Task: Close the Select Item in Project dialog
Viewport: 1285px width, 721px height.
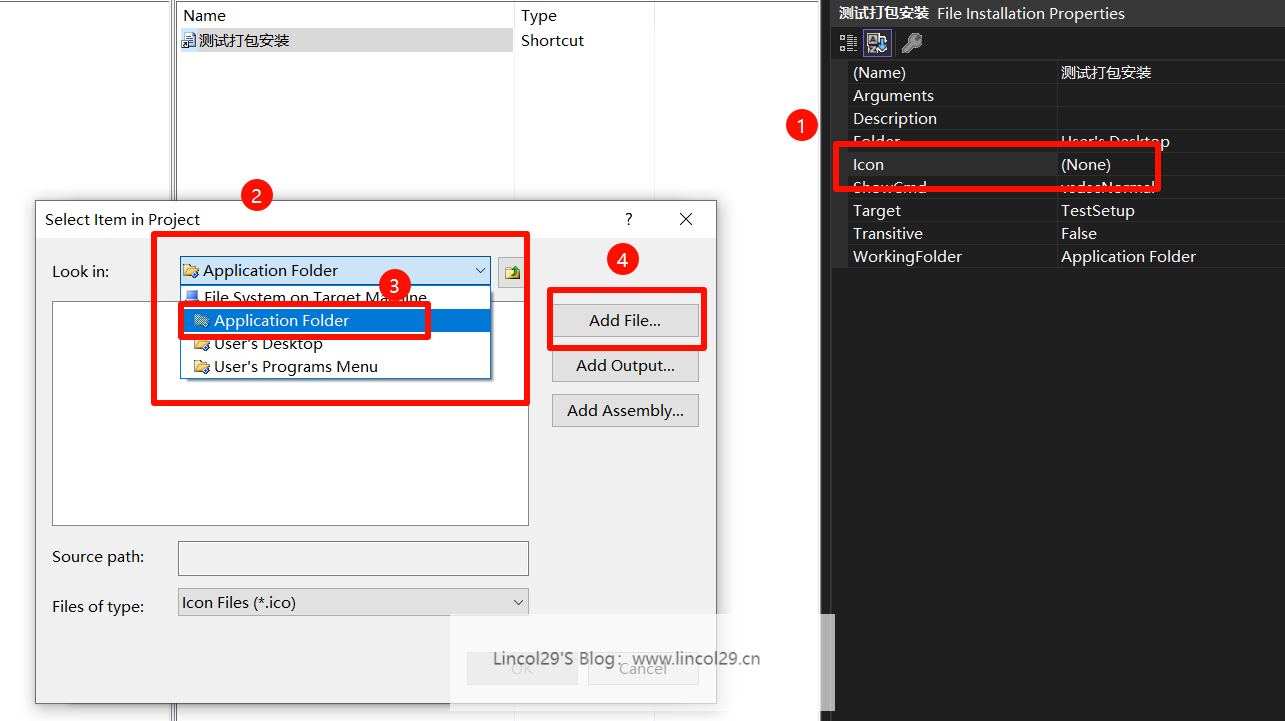Action: point(686,219)
